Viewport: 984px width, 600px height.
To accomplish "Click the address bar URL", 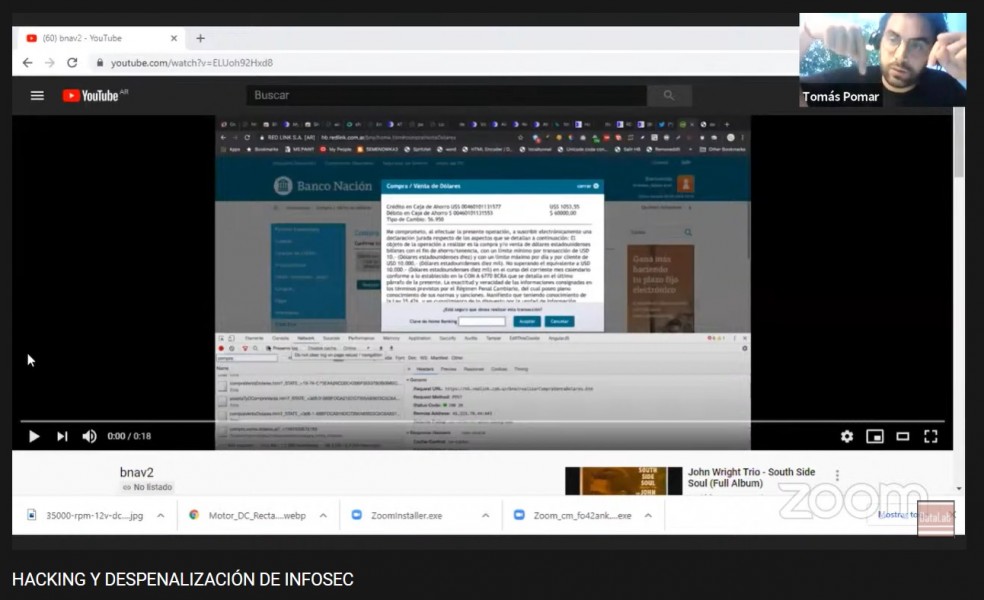I will (x=191, y=63).
